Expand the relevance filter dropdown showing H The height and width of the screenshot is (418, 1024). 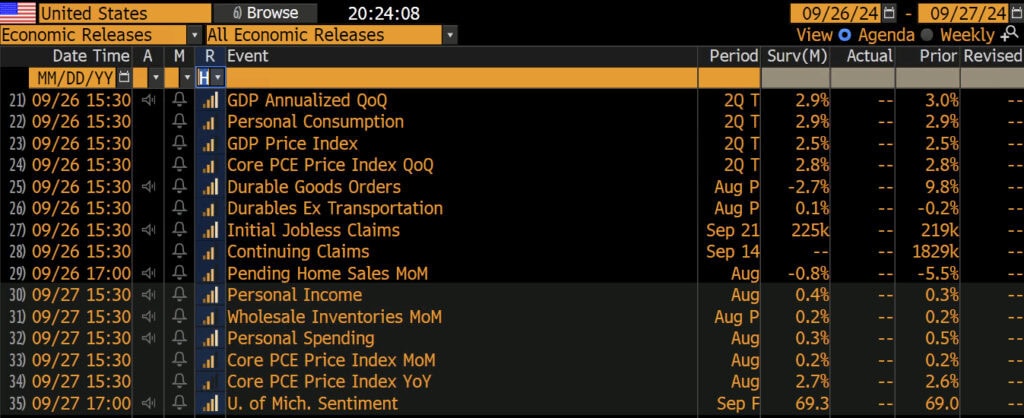(x=218, y=77)
